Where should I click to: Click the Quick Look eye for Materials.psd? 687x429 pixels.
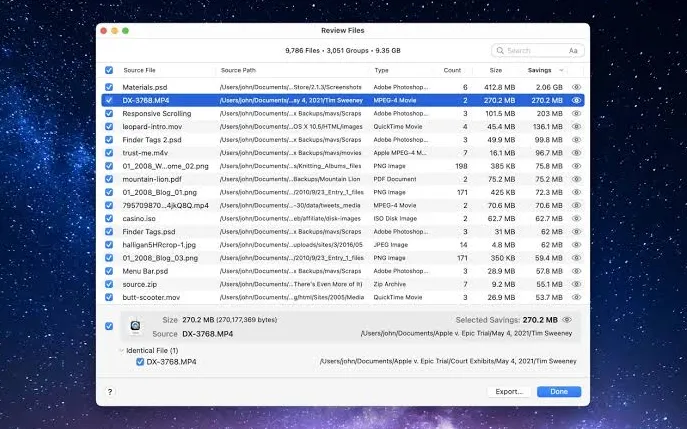pyautogui.click(x=576, y=87)
